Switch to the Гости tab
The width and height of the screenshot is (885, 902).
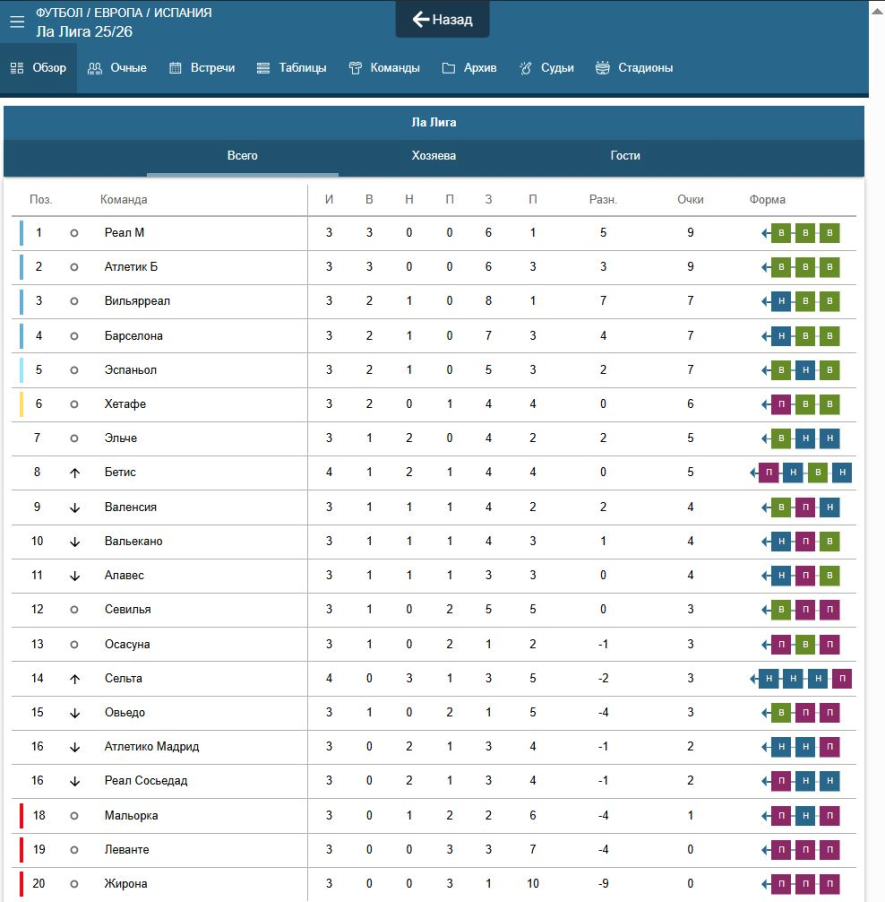pyautogui.click(x=625, y=156)
